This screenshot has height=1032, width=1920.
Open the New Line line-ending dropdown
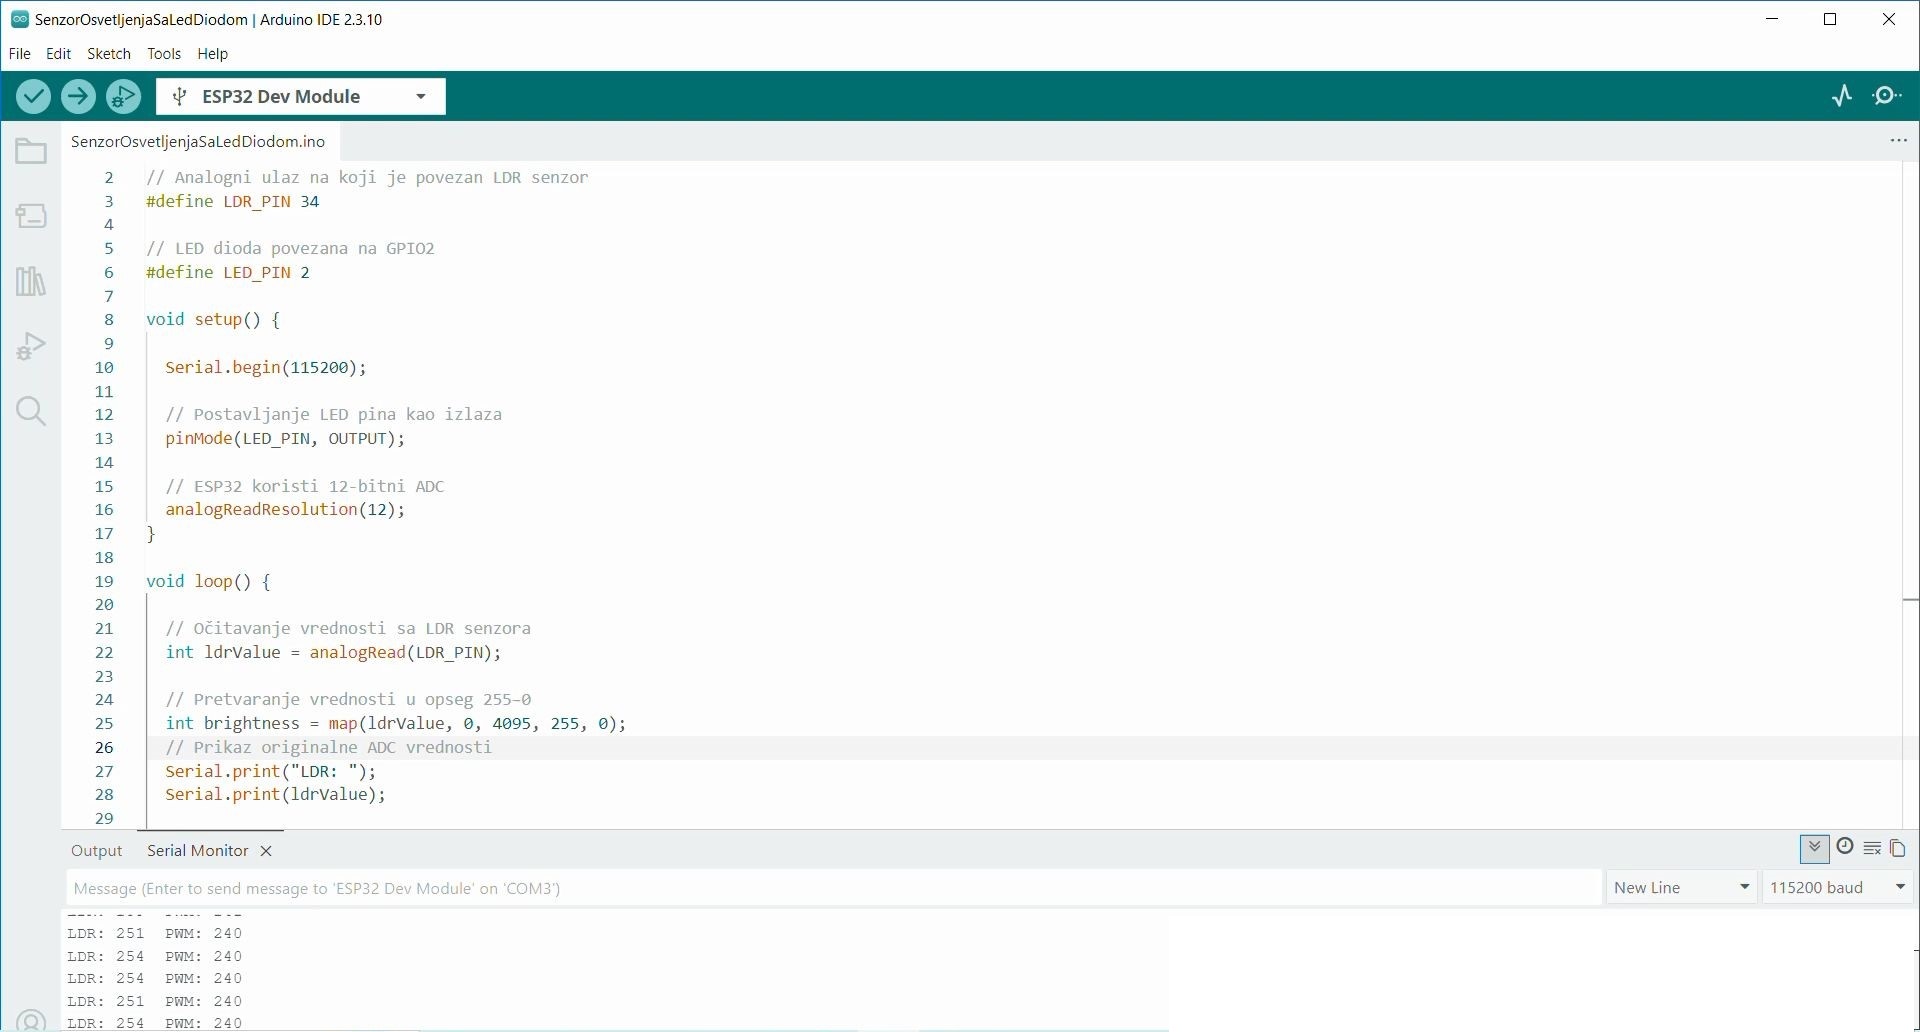[x=1682, y=888]
